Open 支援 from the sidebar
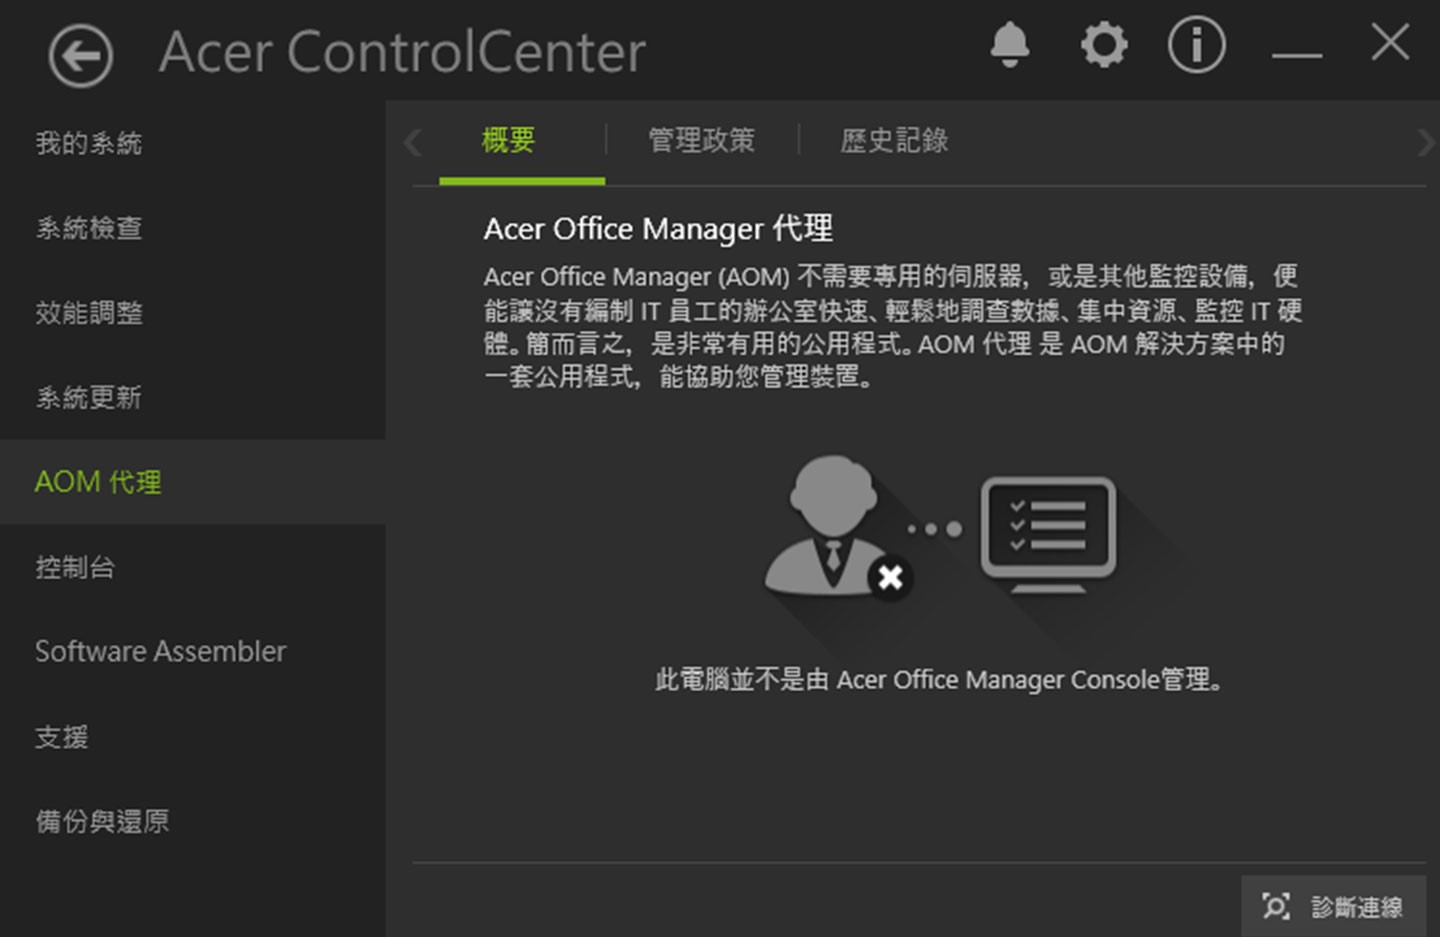Screen dimensions: 1440x937 pos(62,737)
